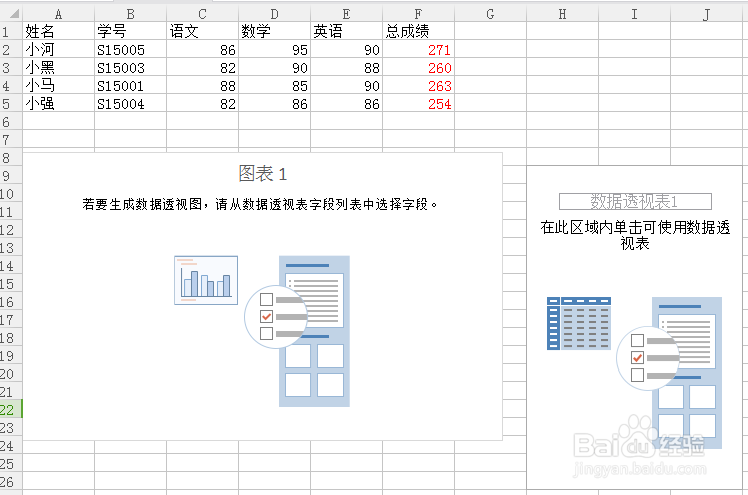
Task: Click student ID S15001
Action: tap(130, 85)
